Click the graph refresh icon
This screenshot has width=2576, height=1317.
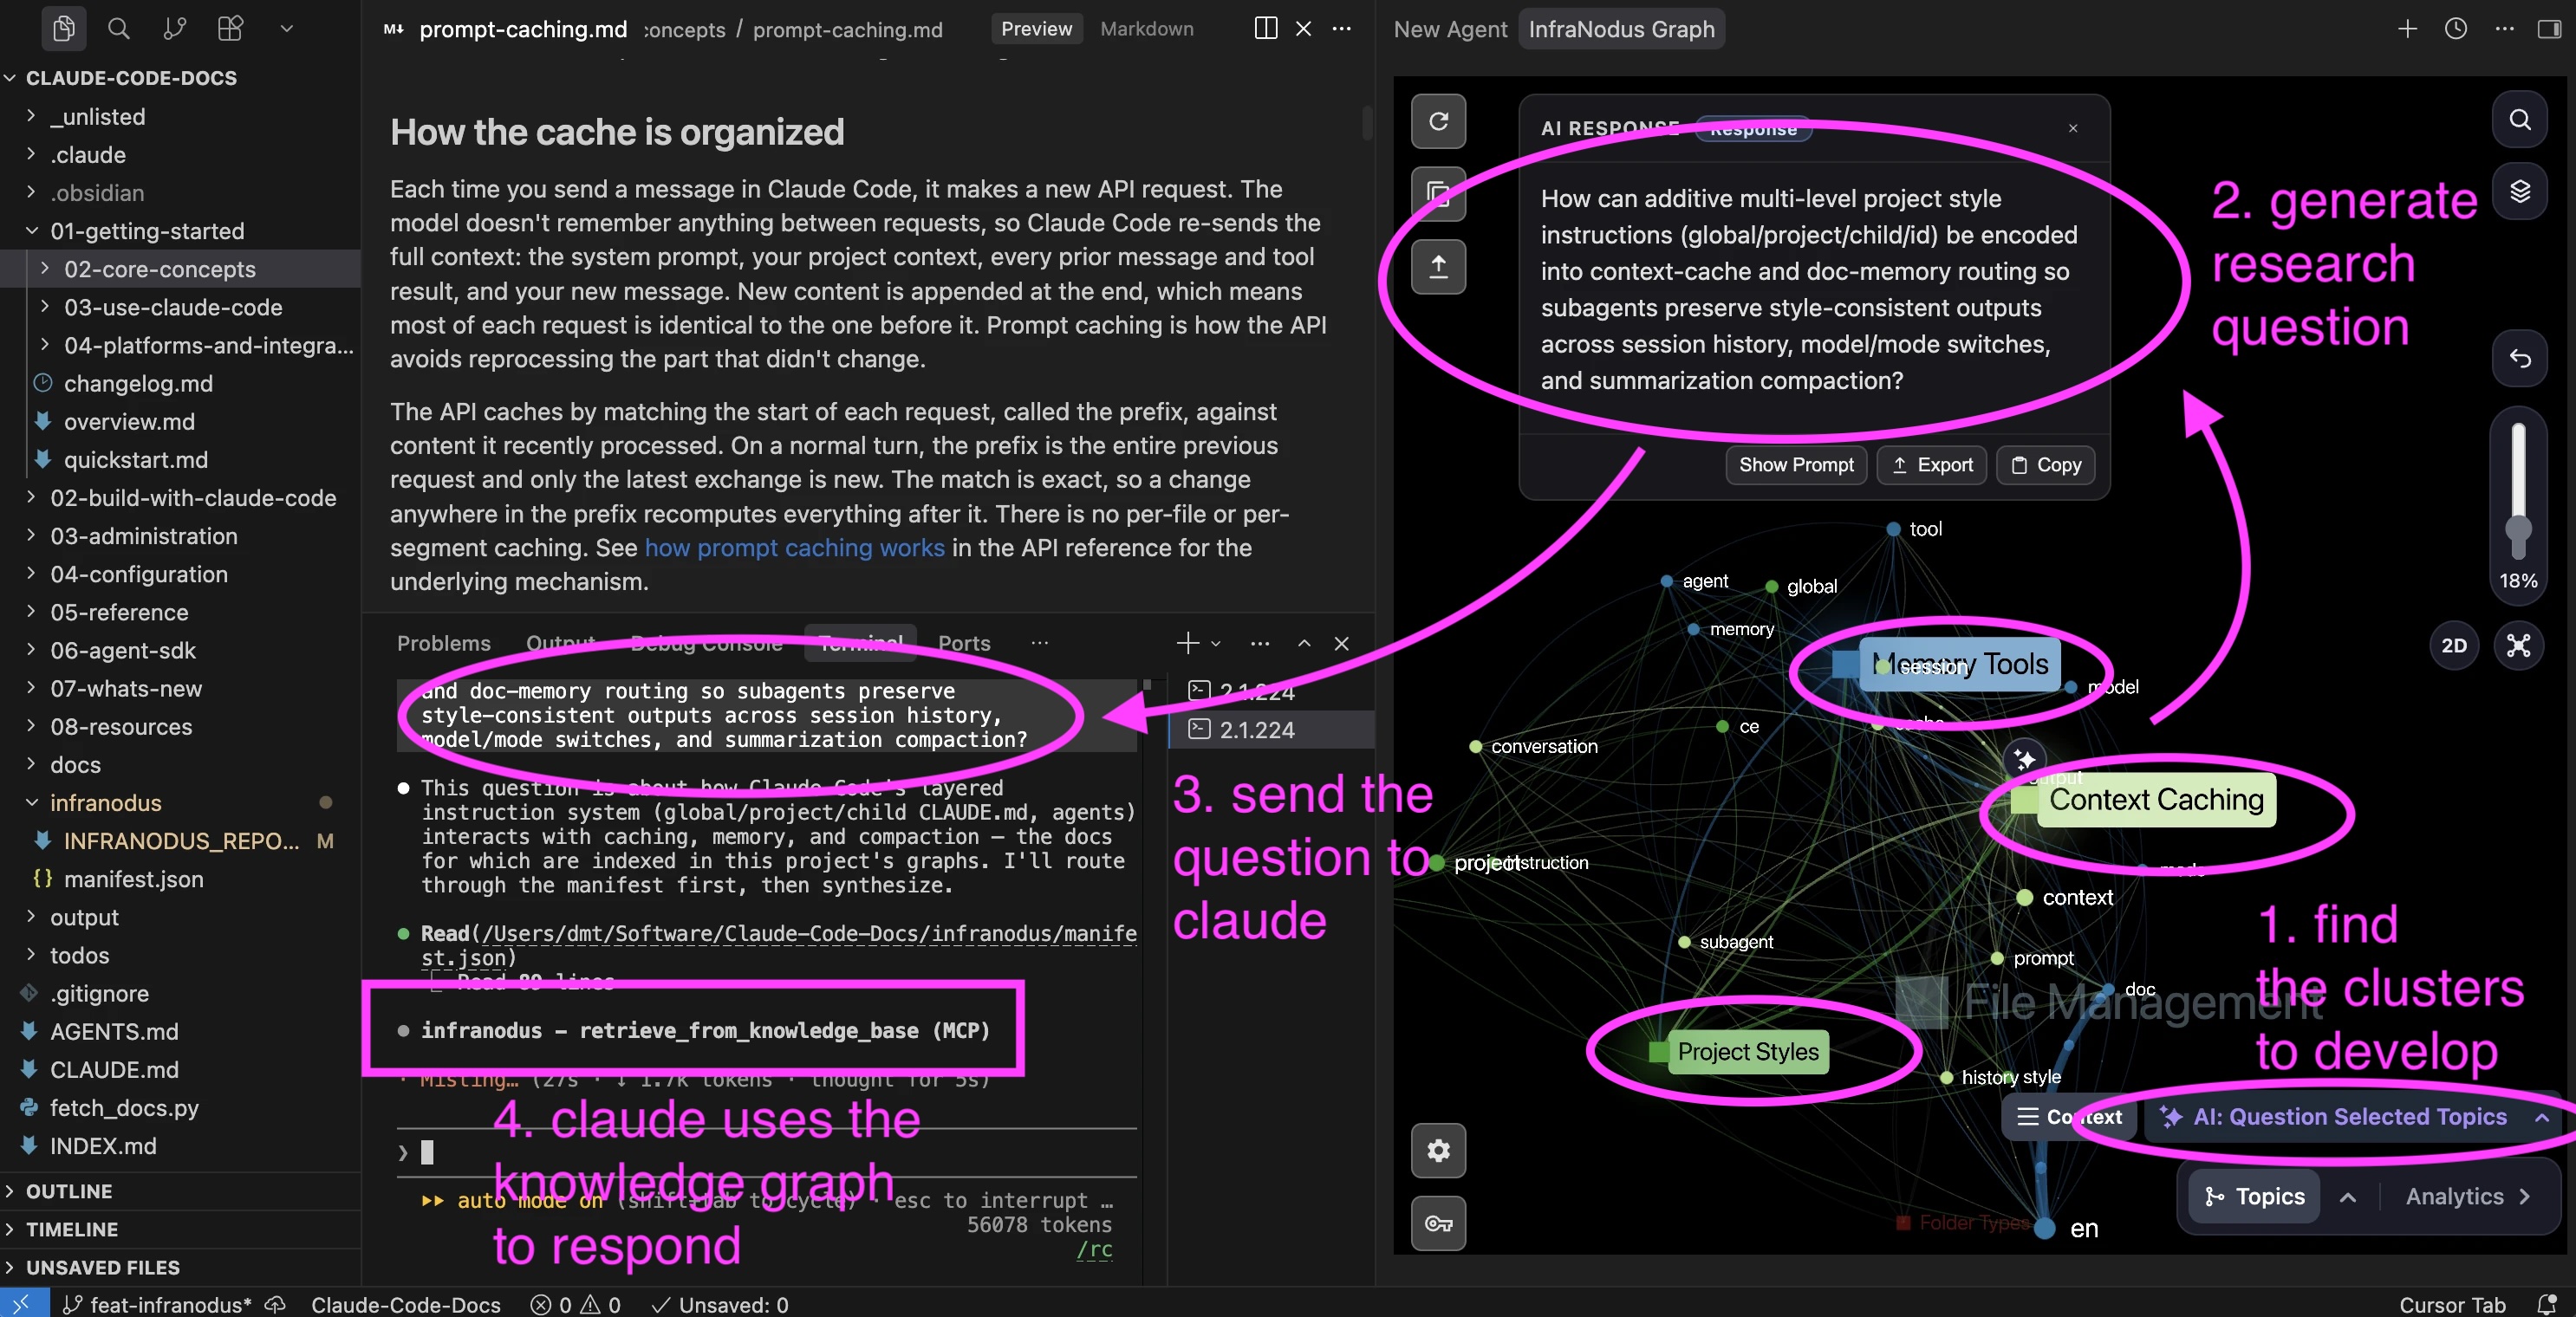(x=1438, y=121)
